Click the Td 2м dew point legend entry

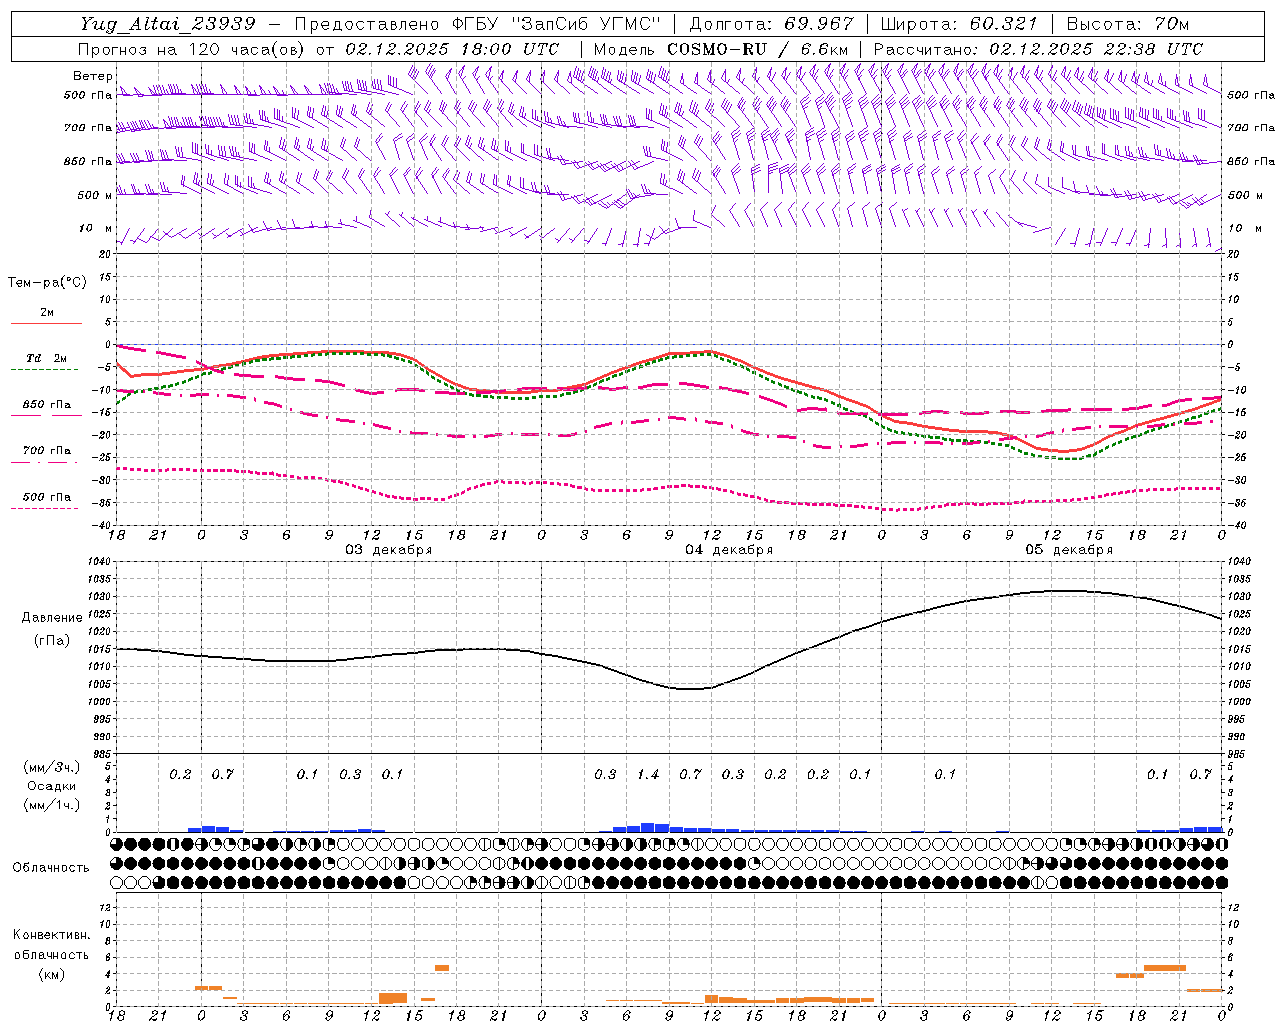click(x=47, y=358)
